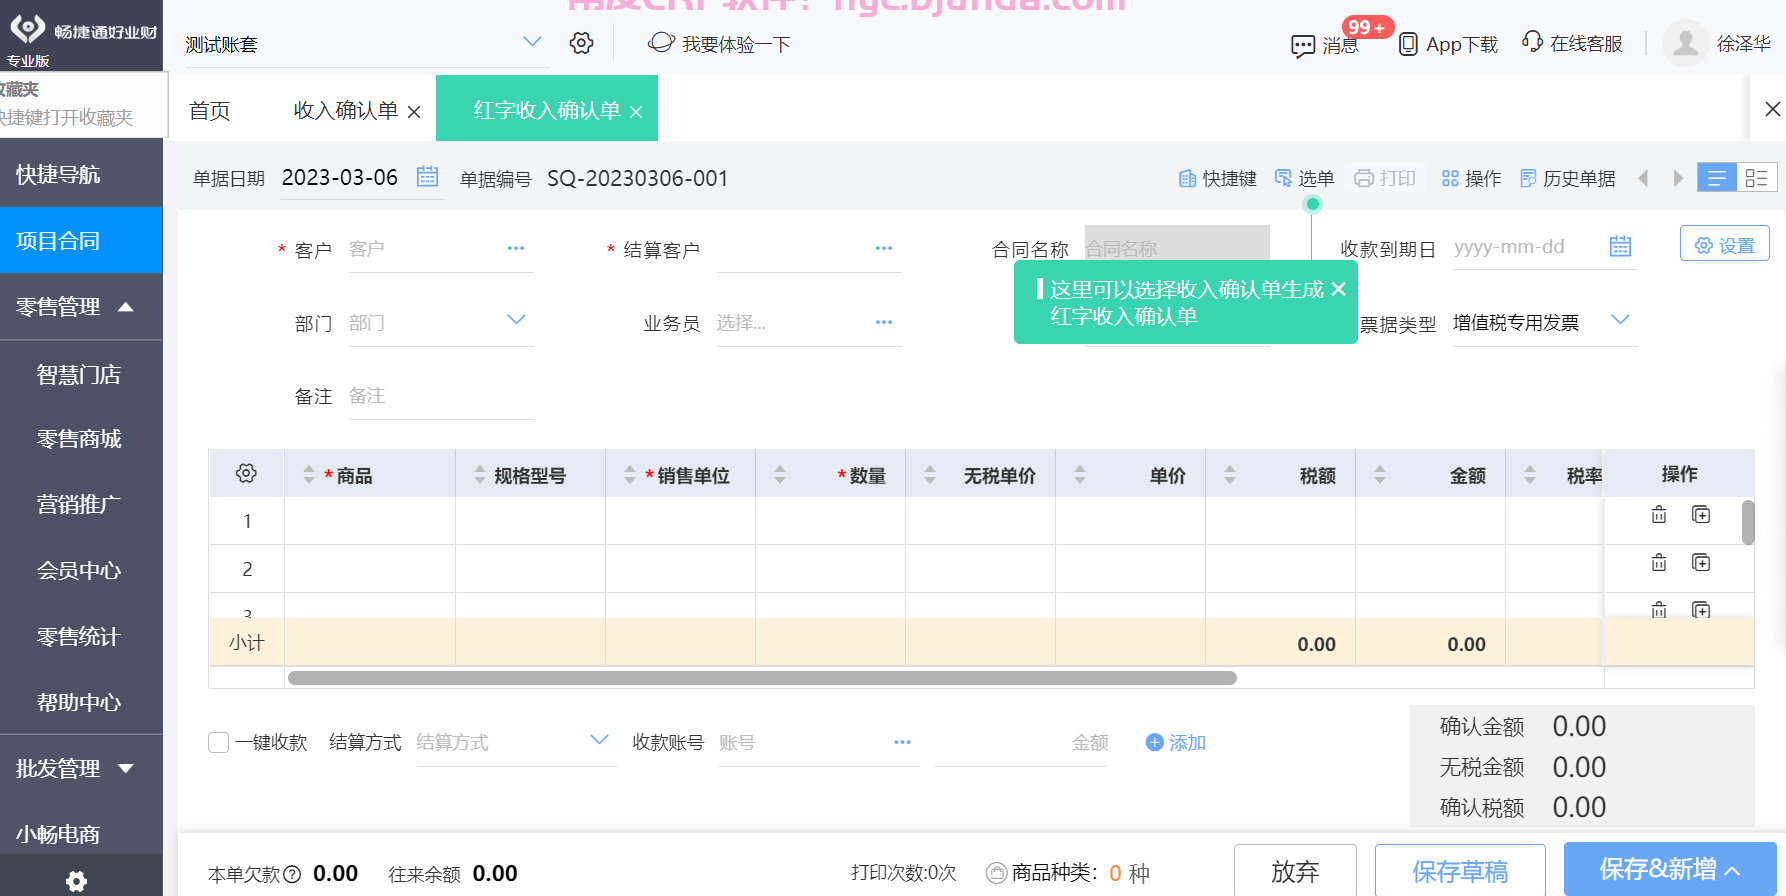Expand 保存&新增 split options arrow
Image resolution: width=1786 pixels, height=896 pixels.
coord(1734,871)
